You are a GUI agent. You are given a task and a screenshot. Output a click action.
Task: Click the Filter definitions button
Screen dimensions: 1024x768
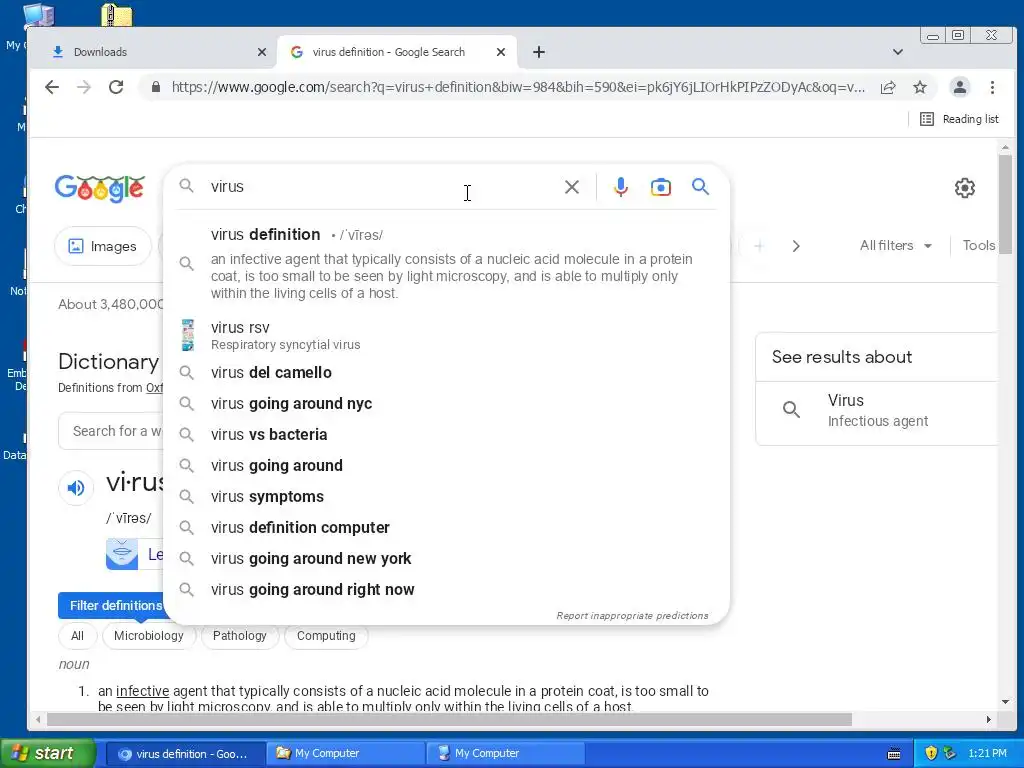click(x=112, y=606)
